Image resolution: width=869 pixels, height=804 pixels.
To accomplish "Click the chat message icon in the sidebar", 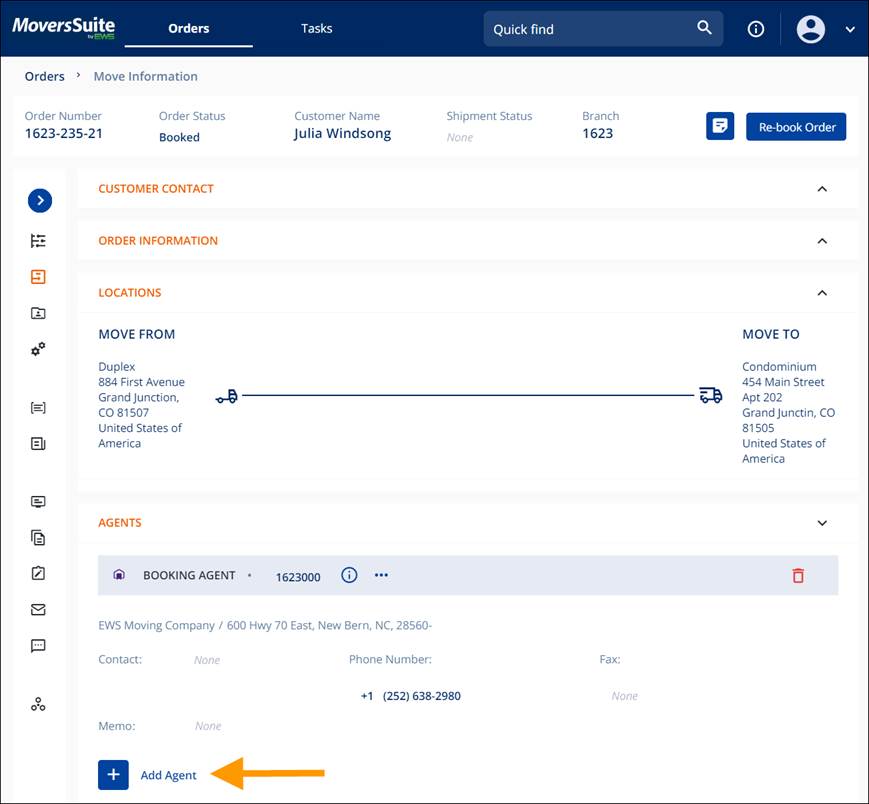I will tap(38, 645).
